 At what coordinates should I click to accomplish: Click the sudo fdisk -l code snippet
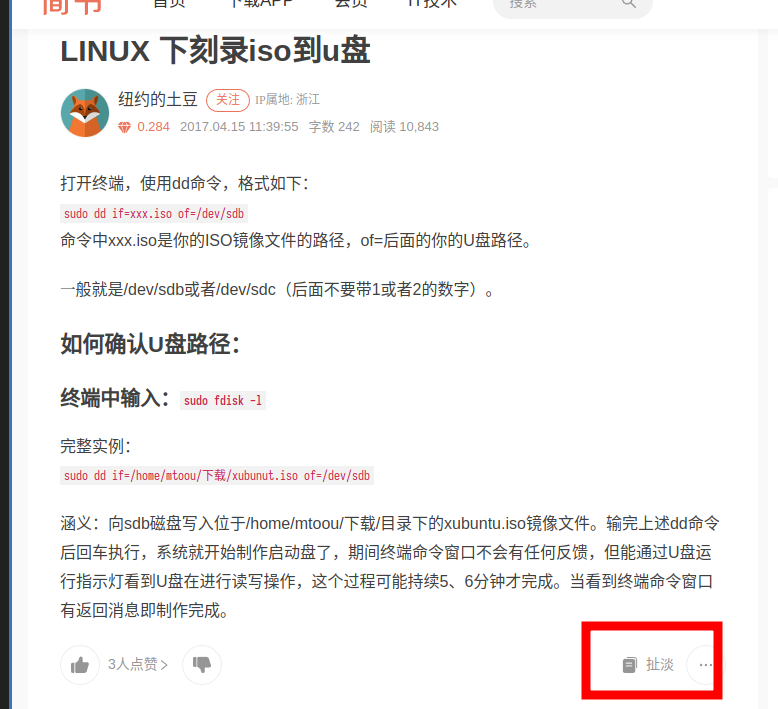coord(223,400)
